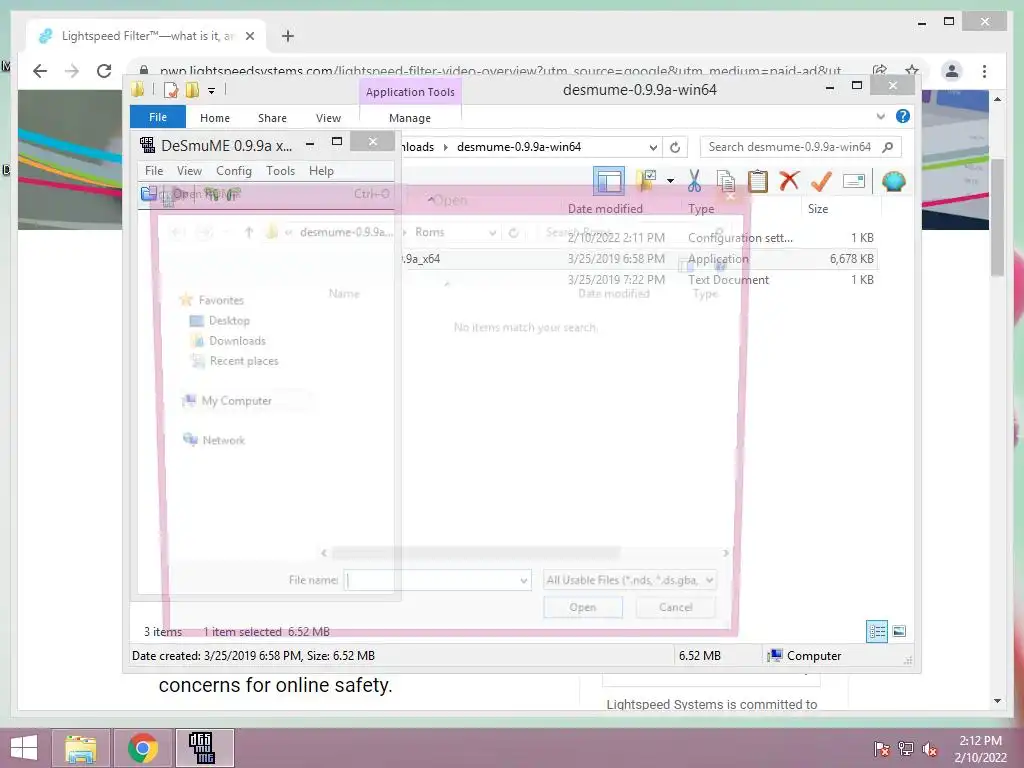Sort by the Date modified column header
This screenshot has height=768, width=1024.
(605, 208)
